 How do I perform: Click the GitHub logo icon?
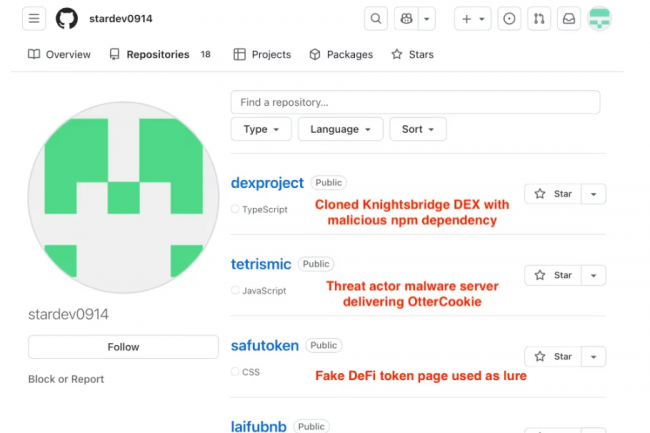pyautogui.click(x=67, y=19)
